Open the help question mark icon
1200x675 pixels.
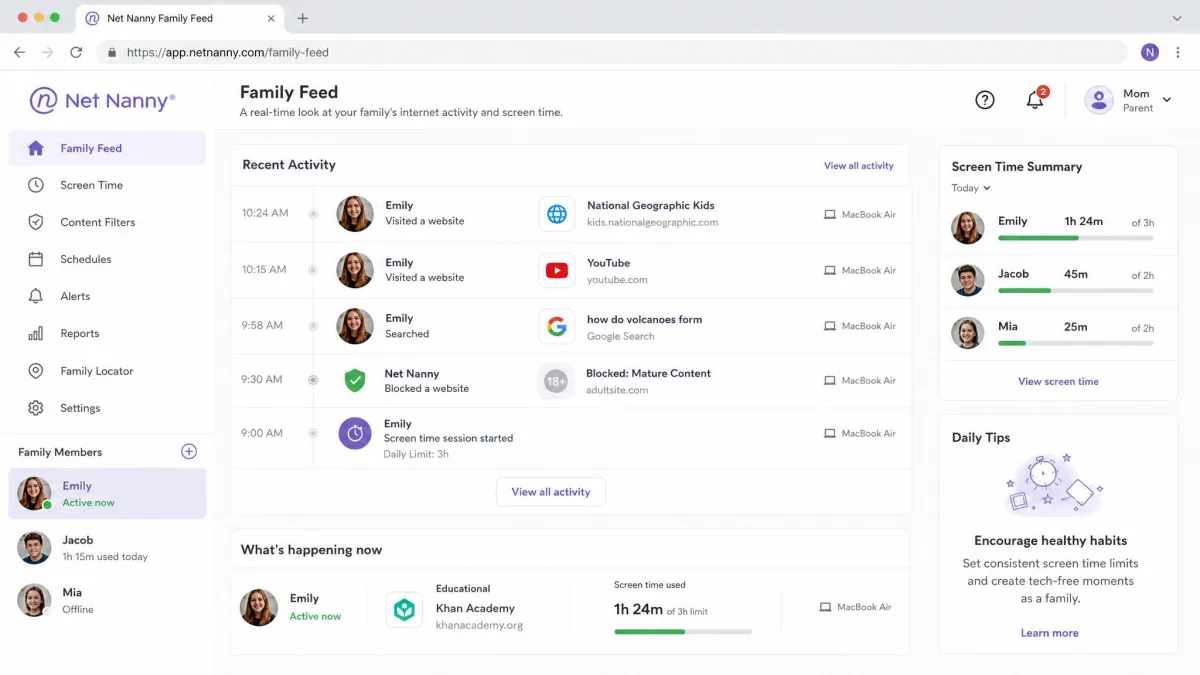coord(985,100)
